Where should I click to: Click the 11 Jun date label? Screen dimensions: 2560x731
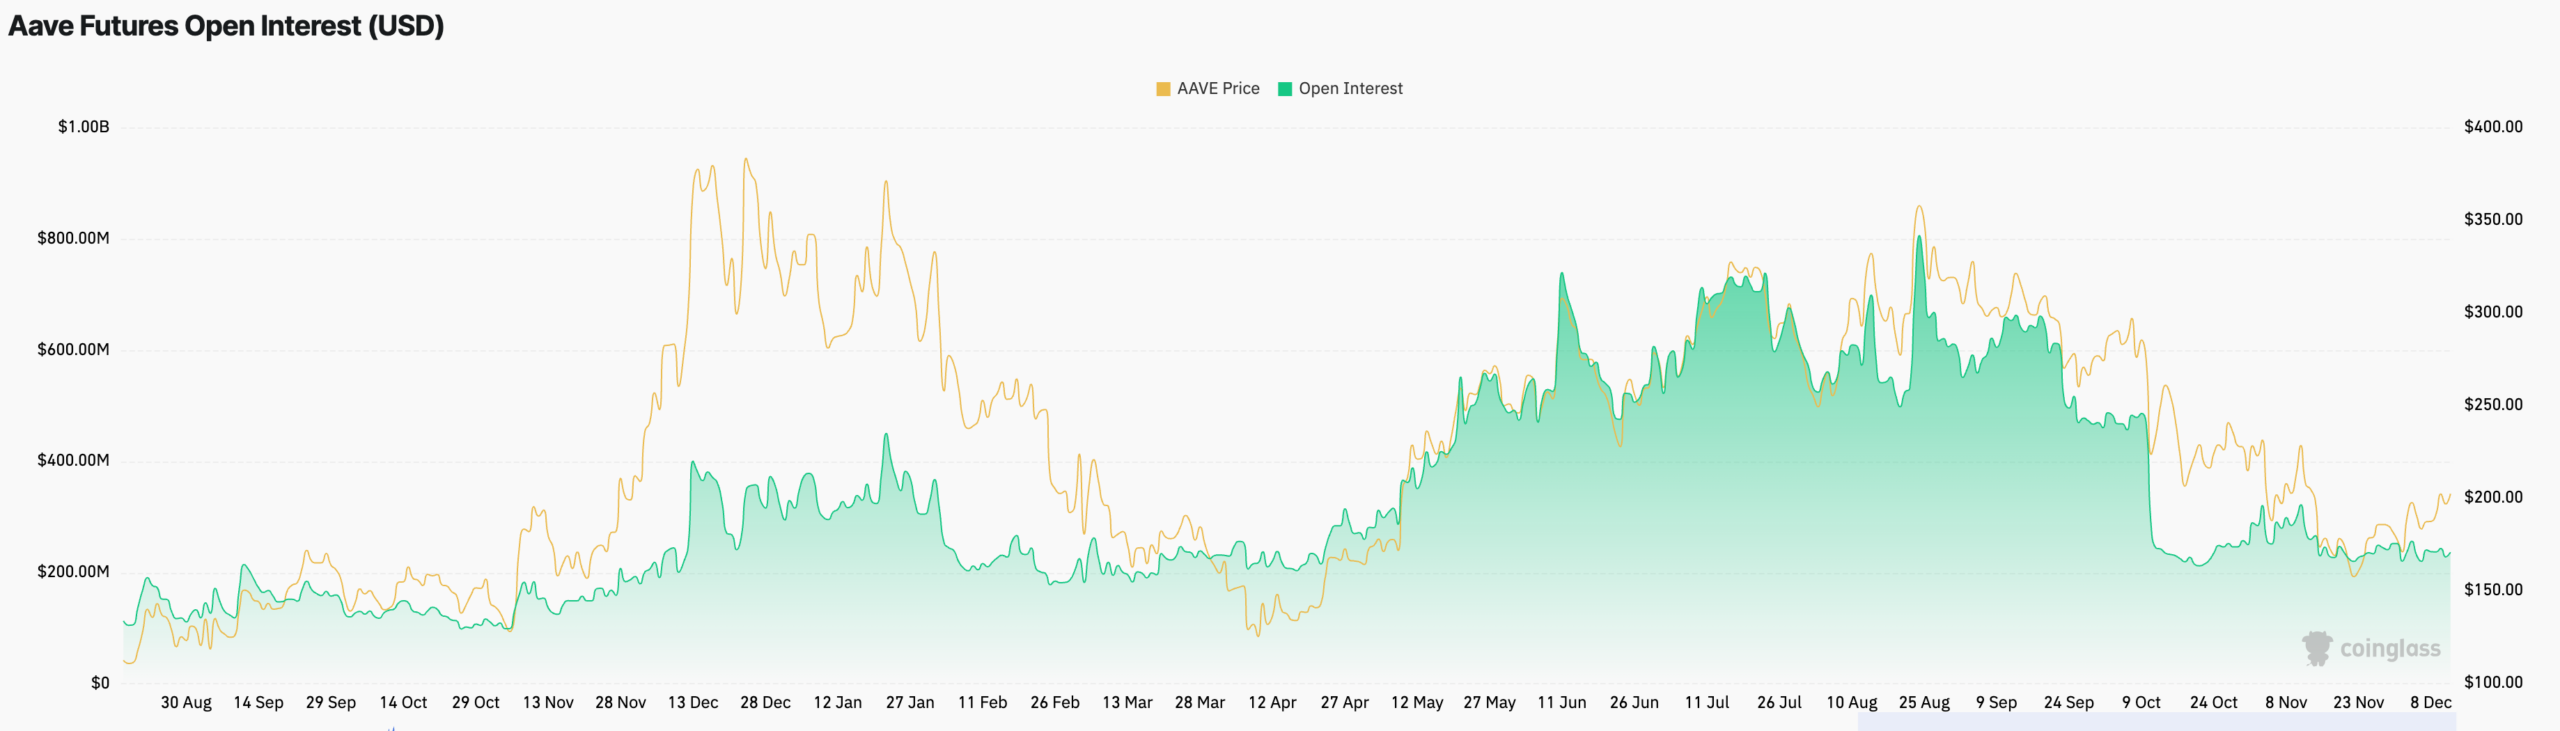(x=1562, y=703)
